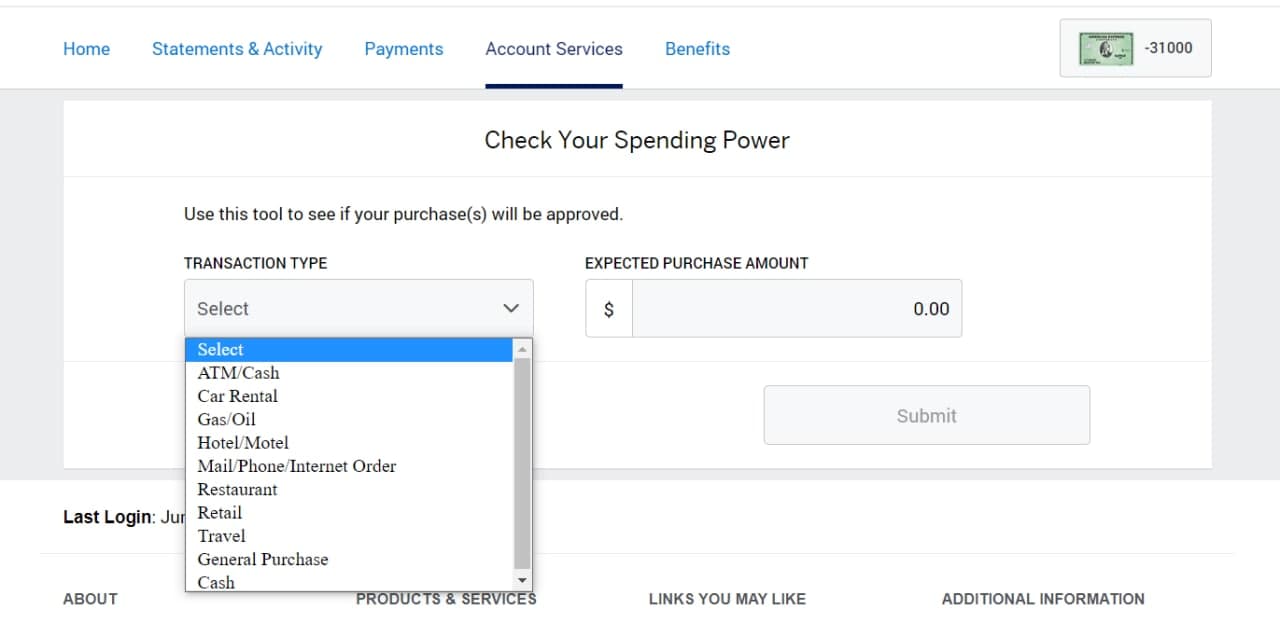
Task: Go to Statements & Activity
Action: [237, 49]
